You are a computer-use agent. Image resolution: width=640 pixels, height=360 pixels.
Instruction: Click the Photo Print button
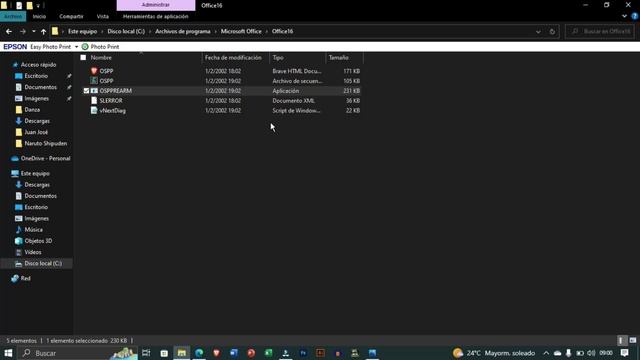(x=100, y=47)
